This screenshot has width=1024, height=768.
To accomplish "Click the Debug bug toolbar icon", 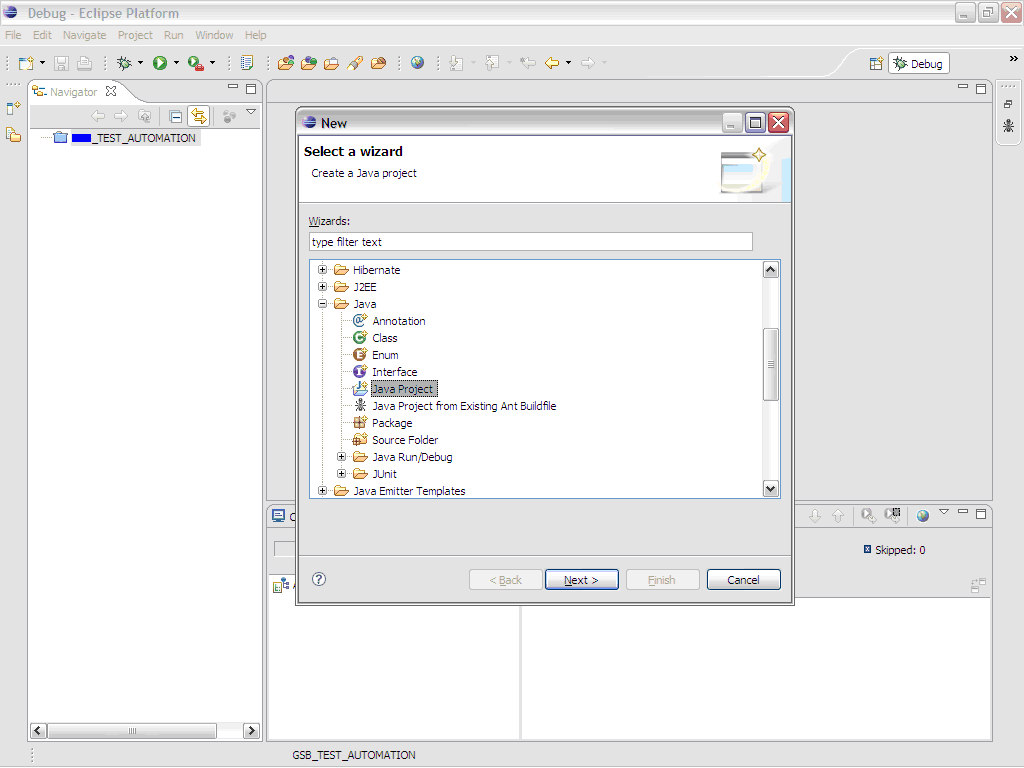I will [x=124, y=63].
